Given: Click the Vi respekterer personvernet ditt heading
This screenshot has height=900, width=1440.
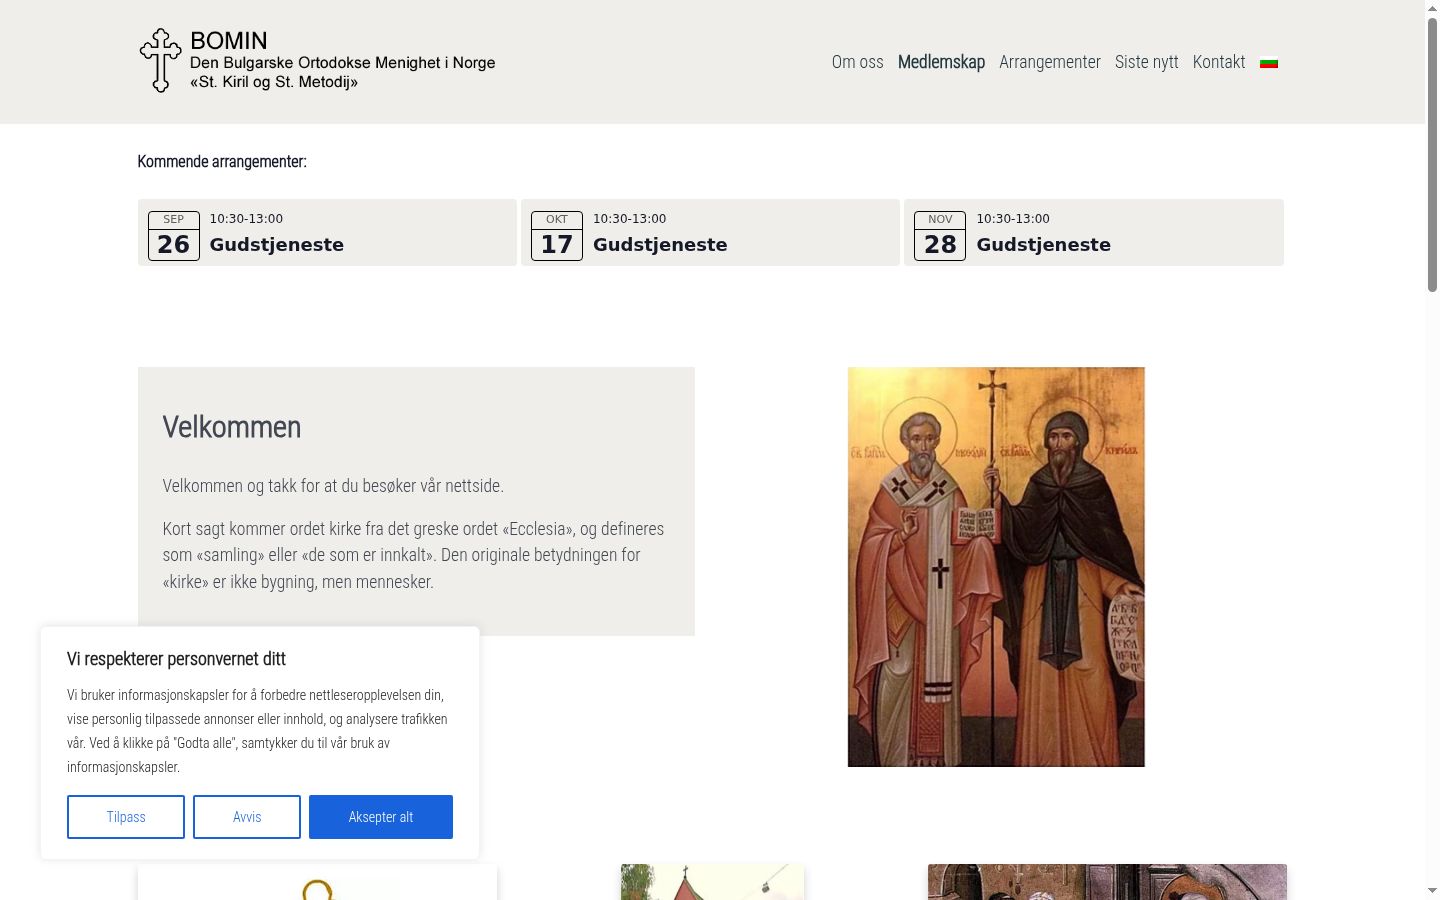Looking at the screenshot, I should click(176, 659).
